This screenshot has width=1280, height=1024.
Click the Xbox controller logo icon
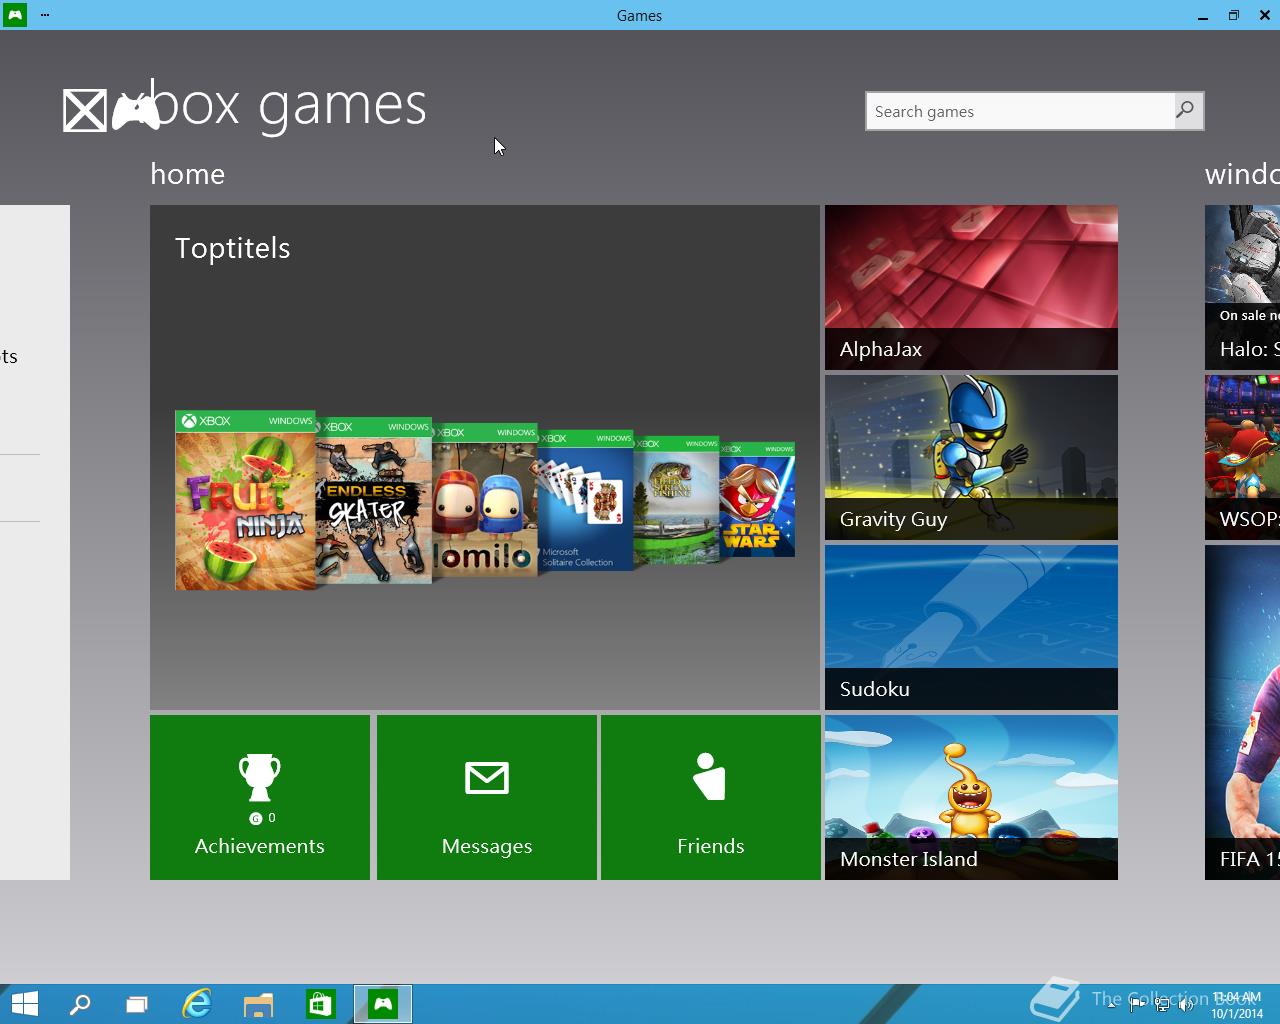pyautogui.click(x=136, y=110)
